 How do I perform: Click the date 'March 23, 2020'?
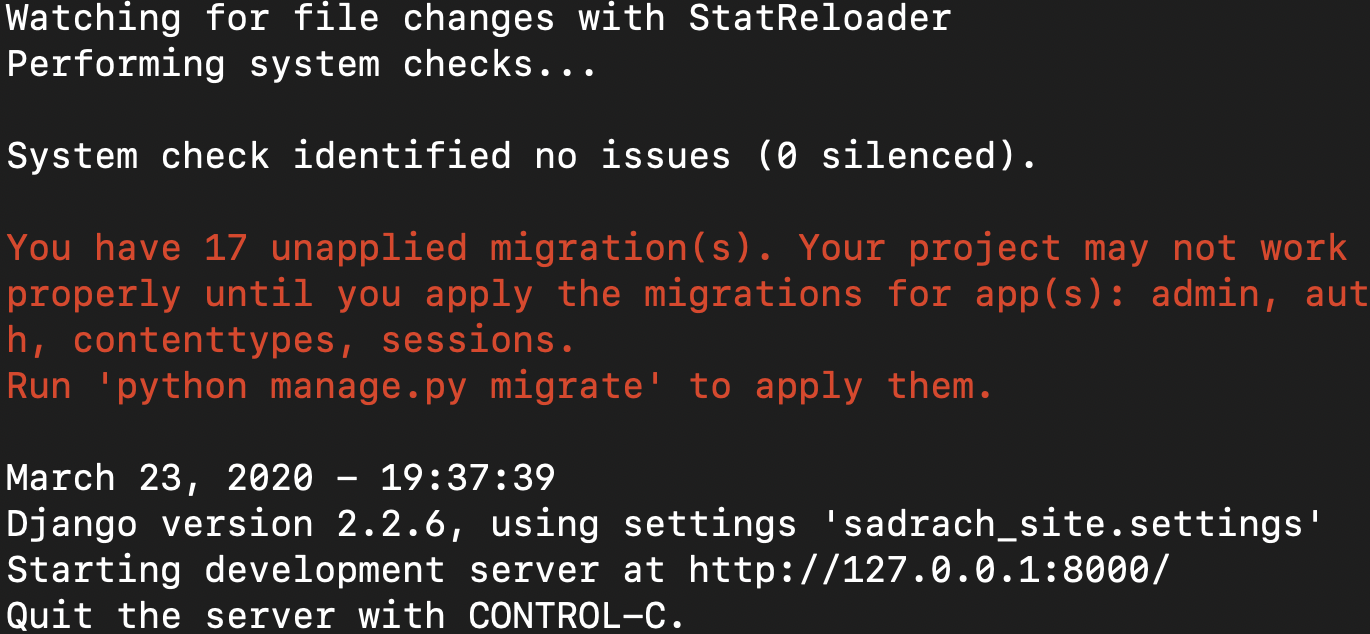pos(160,478)
